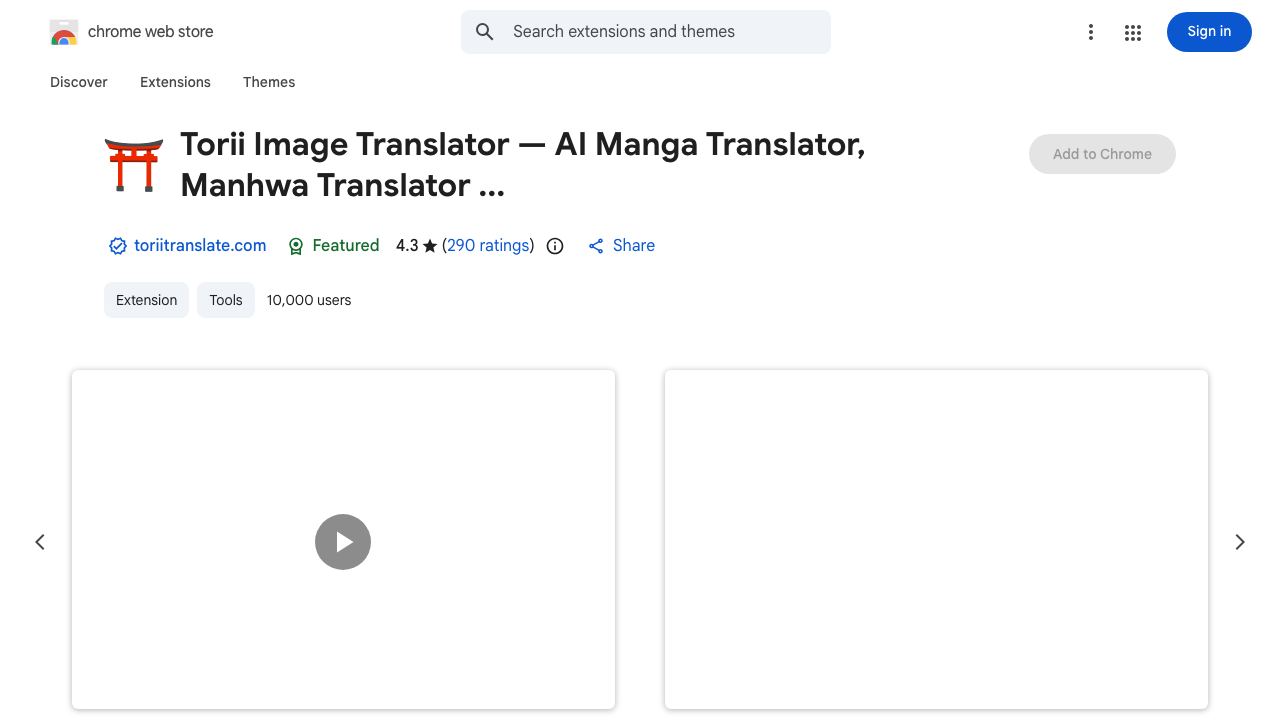Click the Share link text
The width and height of the screenshot is (1280, 720).
click(x=634, y=246)
